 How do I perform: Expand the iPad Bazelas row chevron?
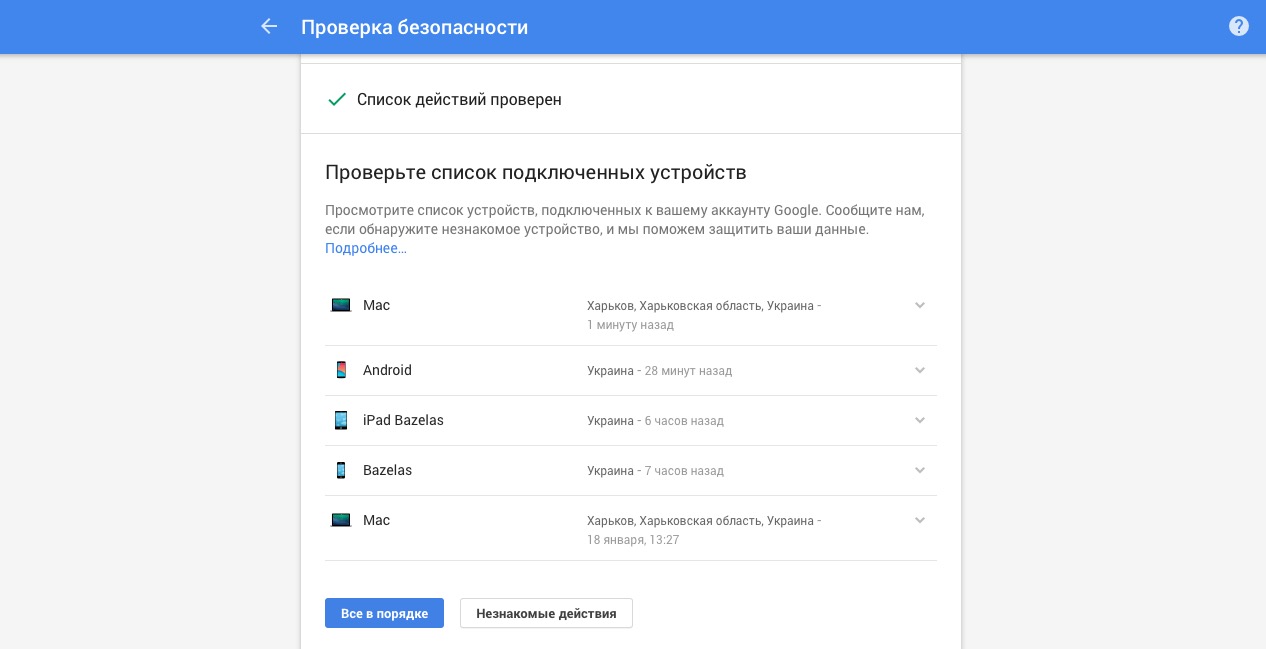pyautogui.click(x=920, y=420)
